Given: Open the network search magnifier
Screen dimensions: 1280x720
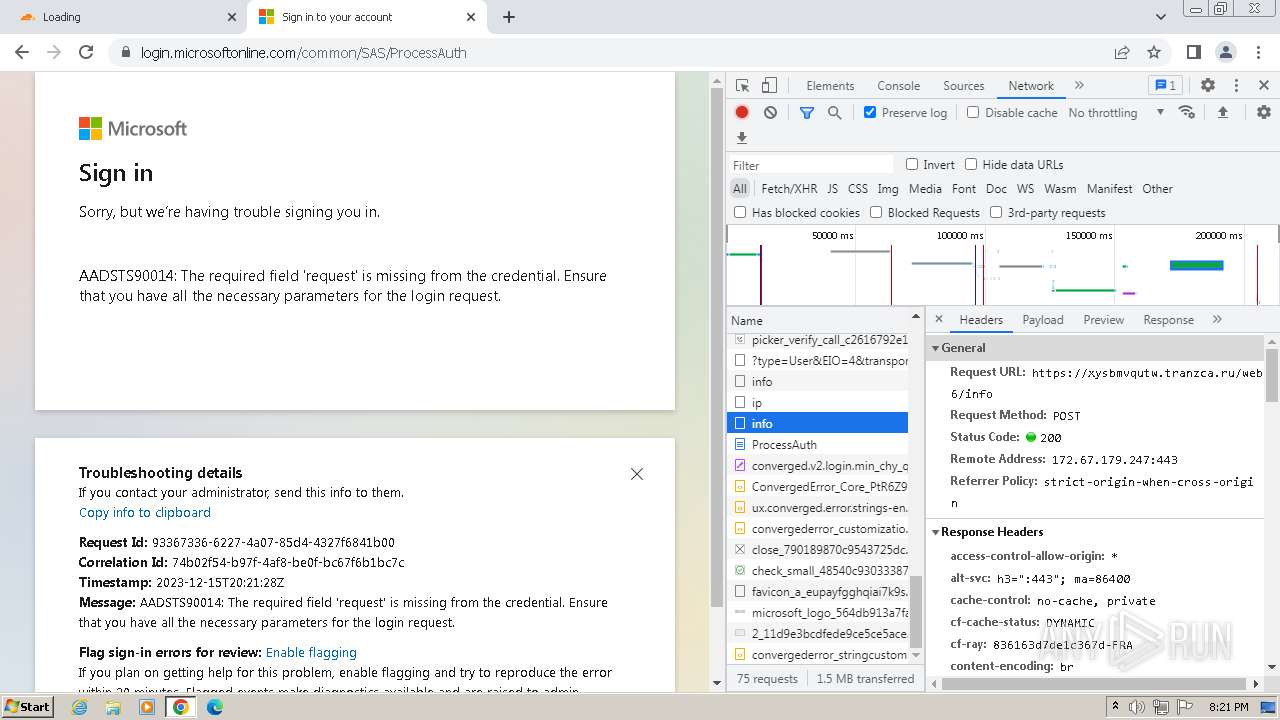Looking at the screenshot, I should click(835, 113).
